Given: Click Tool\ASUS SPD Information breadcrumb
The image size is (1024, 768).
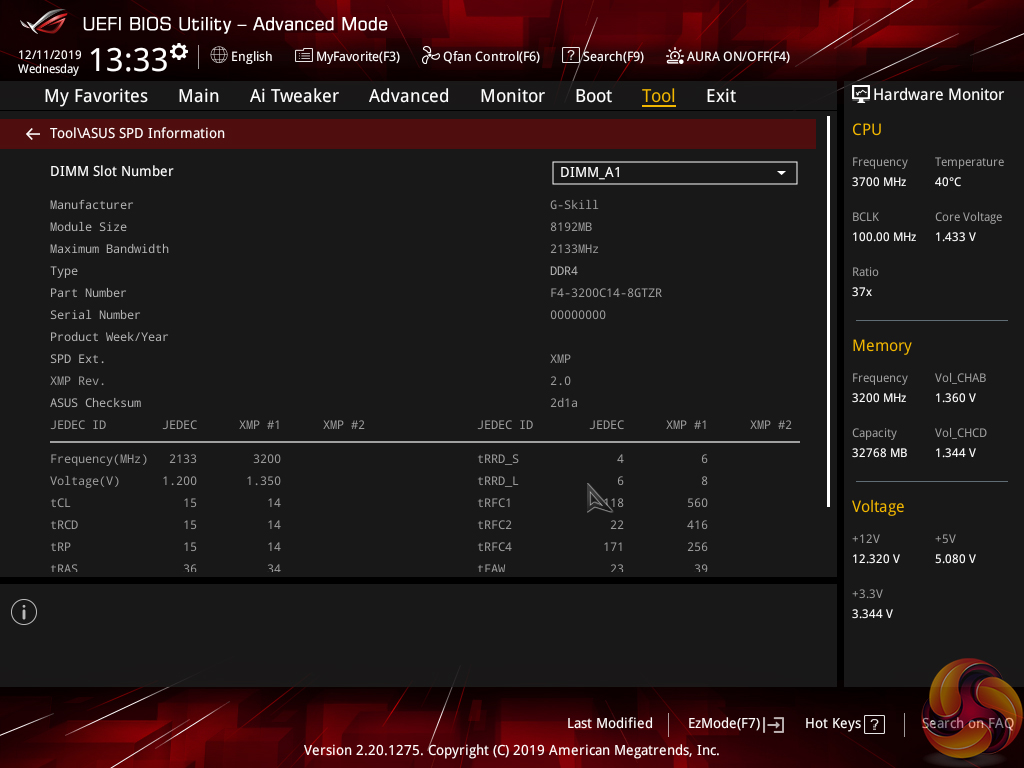Looking at the screenshot, I should click(x=137, y=133).
